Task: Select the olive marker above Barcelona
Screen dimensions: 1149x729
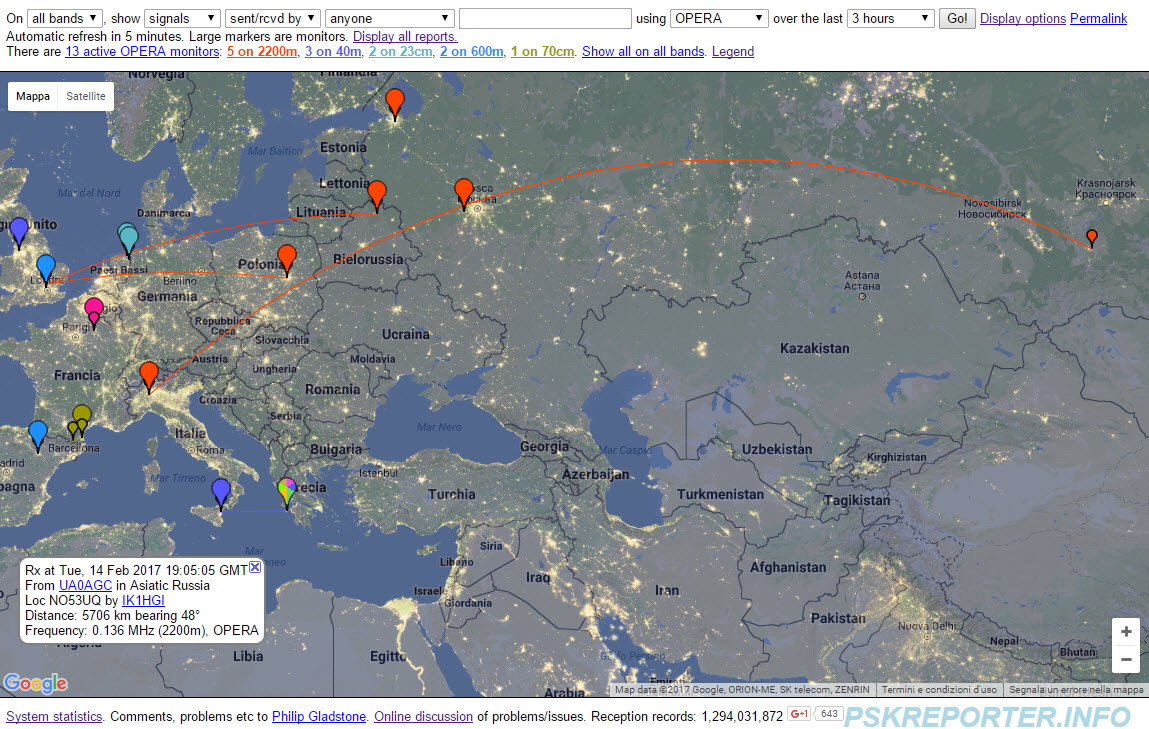Action: pyautogui.click(x=81, y=417)
